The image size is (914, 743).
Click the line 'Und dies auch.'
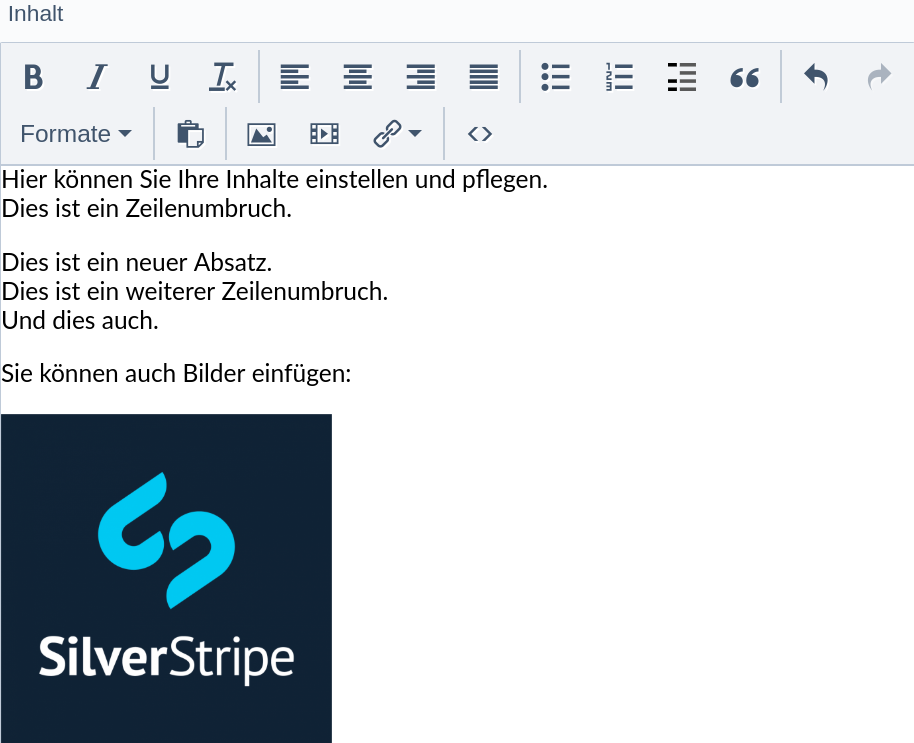(80, 321)
